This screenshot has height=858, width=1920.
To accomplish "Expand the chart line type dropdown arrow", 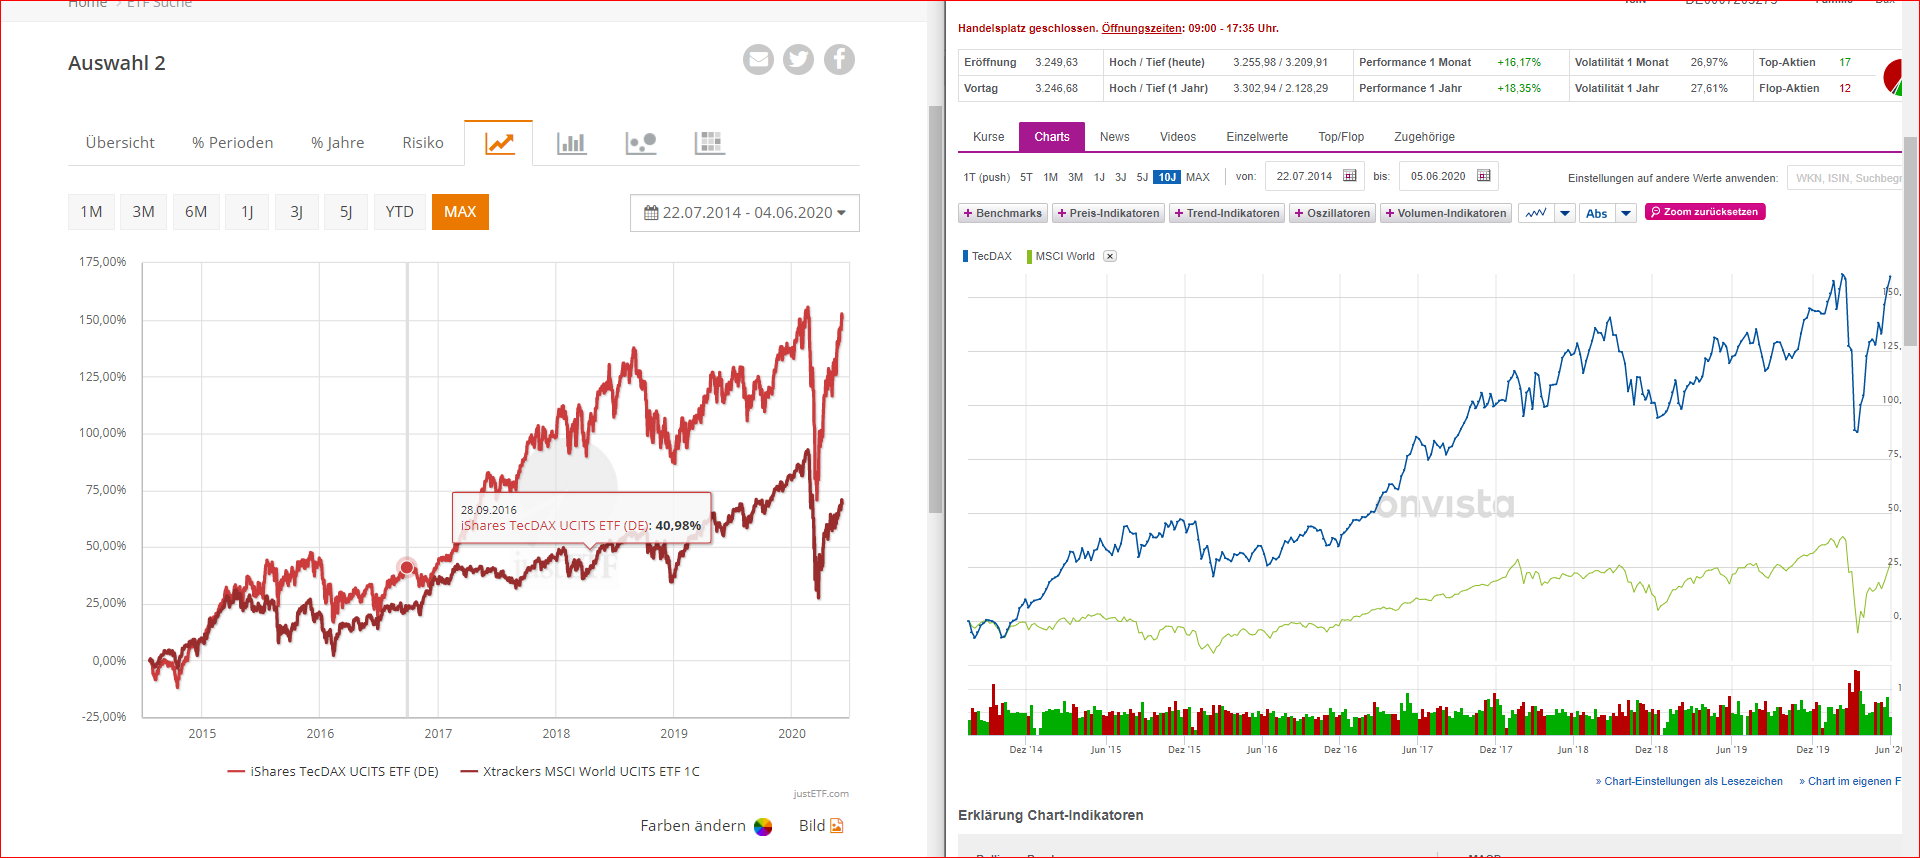I will (1565, 213).
